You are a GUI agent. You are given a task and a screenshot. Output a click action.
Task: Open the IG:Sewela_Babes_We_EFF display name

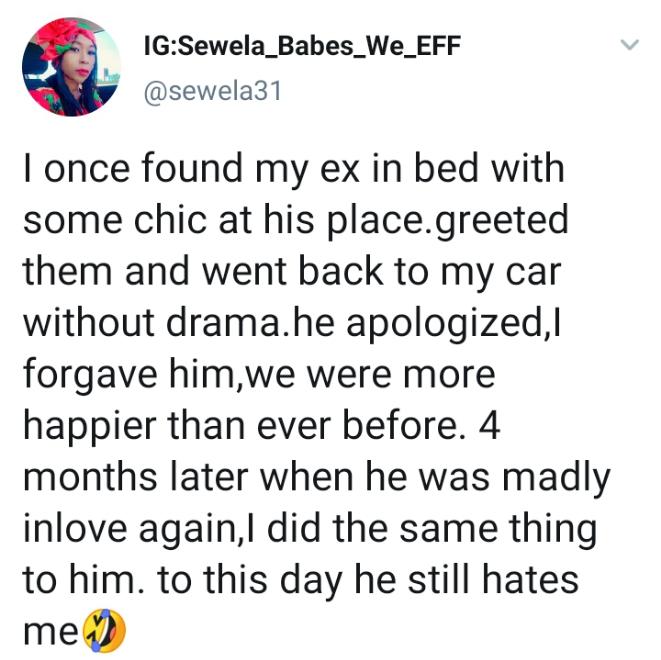(301, 47)
